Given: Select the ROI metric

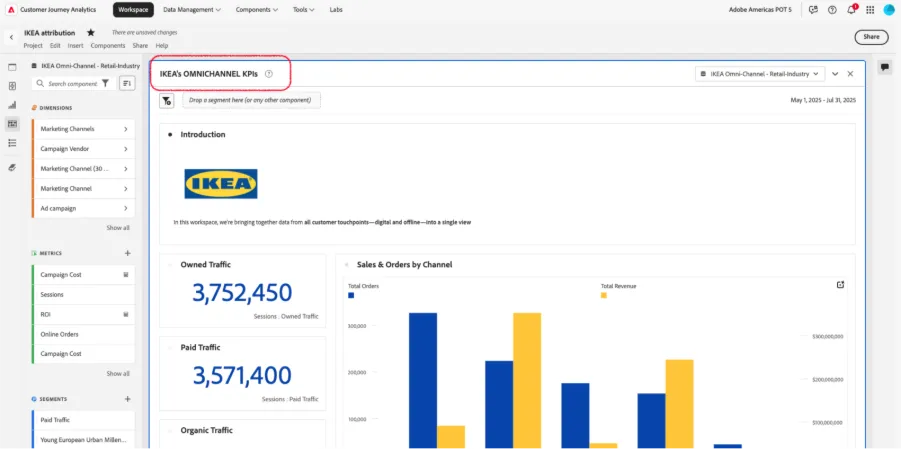Looking at the screenshot, I should (84, 315).
